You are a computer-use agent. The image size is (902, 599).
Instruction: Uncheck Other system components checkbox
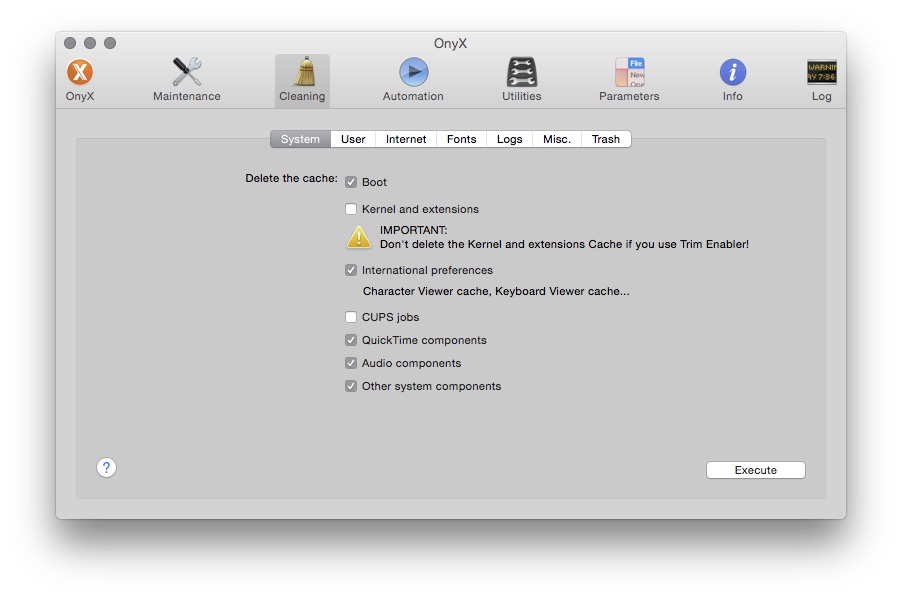351,386
